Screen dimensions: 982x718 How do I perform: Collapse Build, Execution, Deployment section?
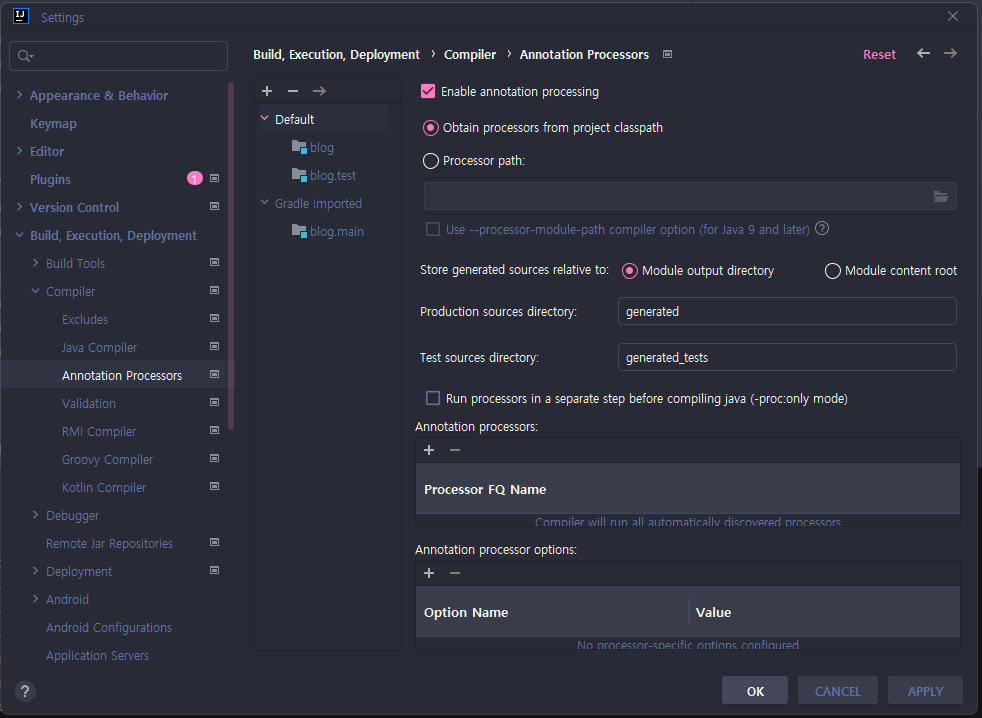point(19,235)
